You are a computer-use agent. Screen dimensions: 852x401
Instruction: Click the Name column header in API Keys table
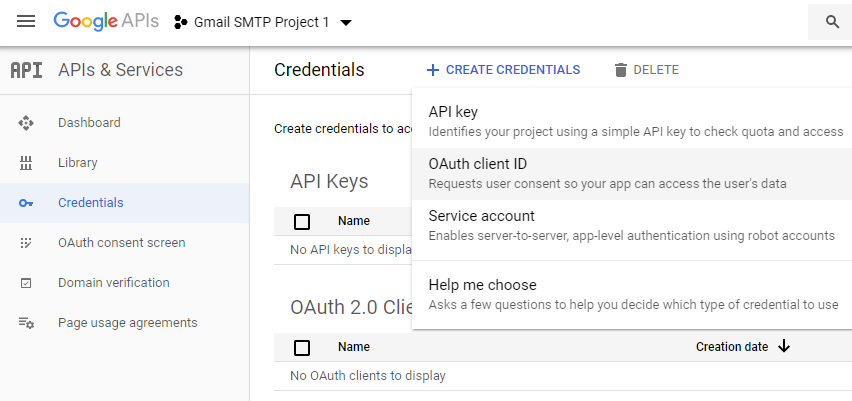tap(354, 221)
